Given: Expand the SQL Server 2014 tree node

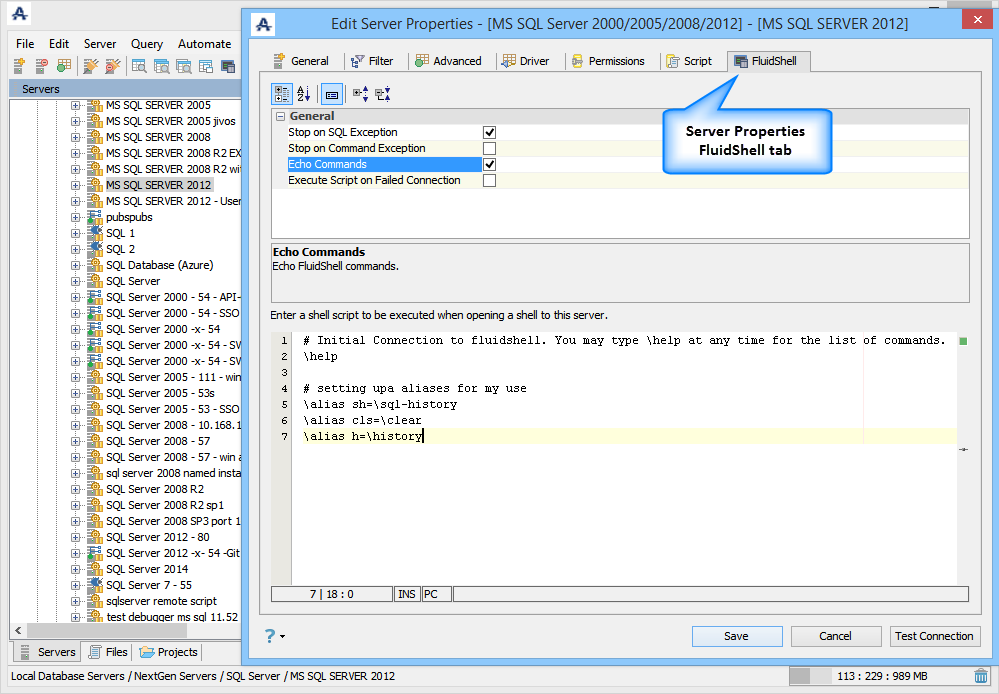Looking at the screenshot, I should (76, 569).
